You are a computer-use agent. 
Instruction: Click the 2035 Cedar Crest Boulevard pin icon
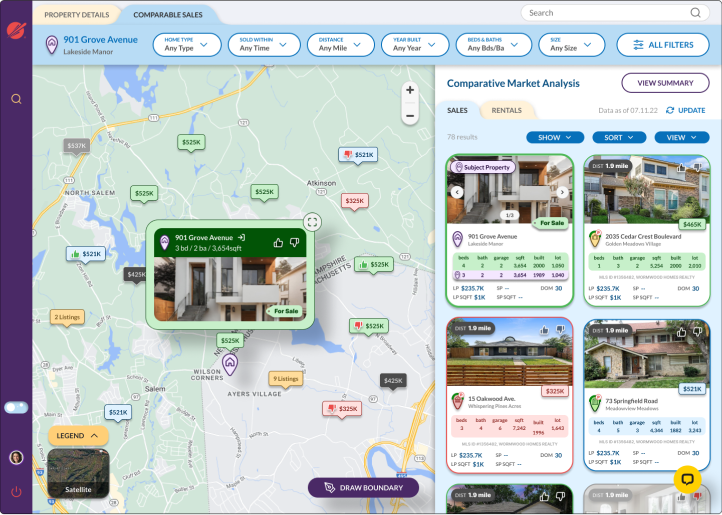[595, 239]
